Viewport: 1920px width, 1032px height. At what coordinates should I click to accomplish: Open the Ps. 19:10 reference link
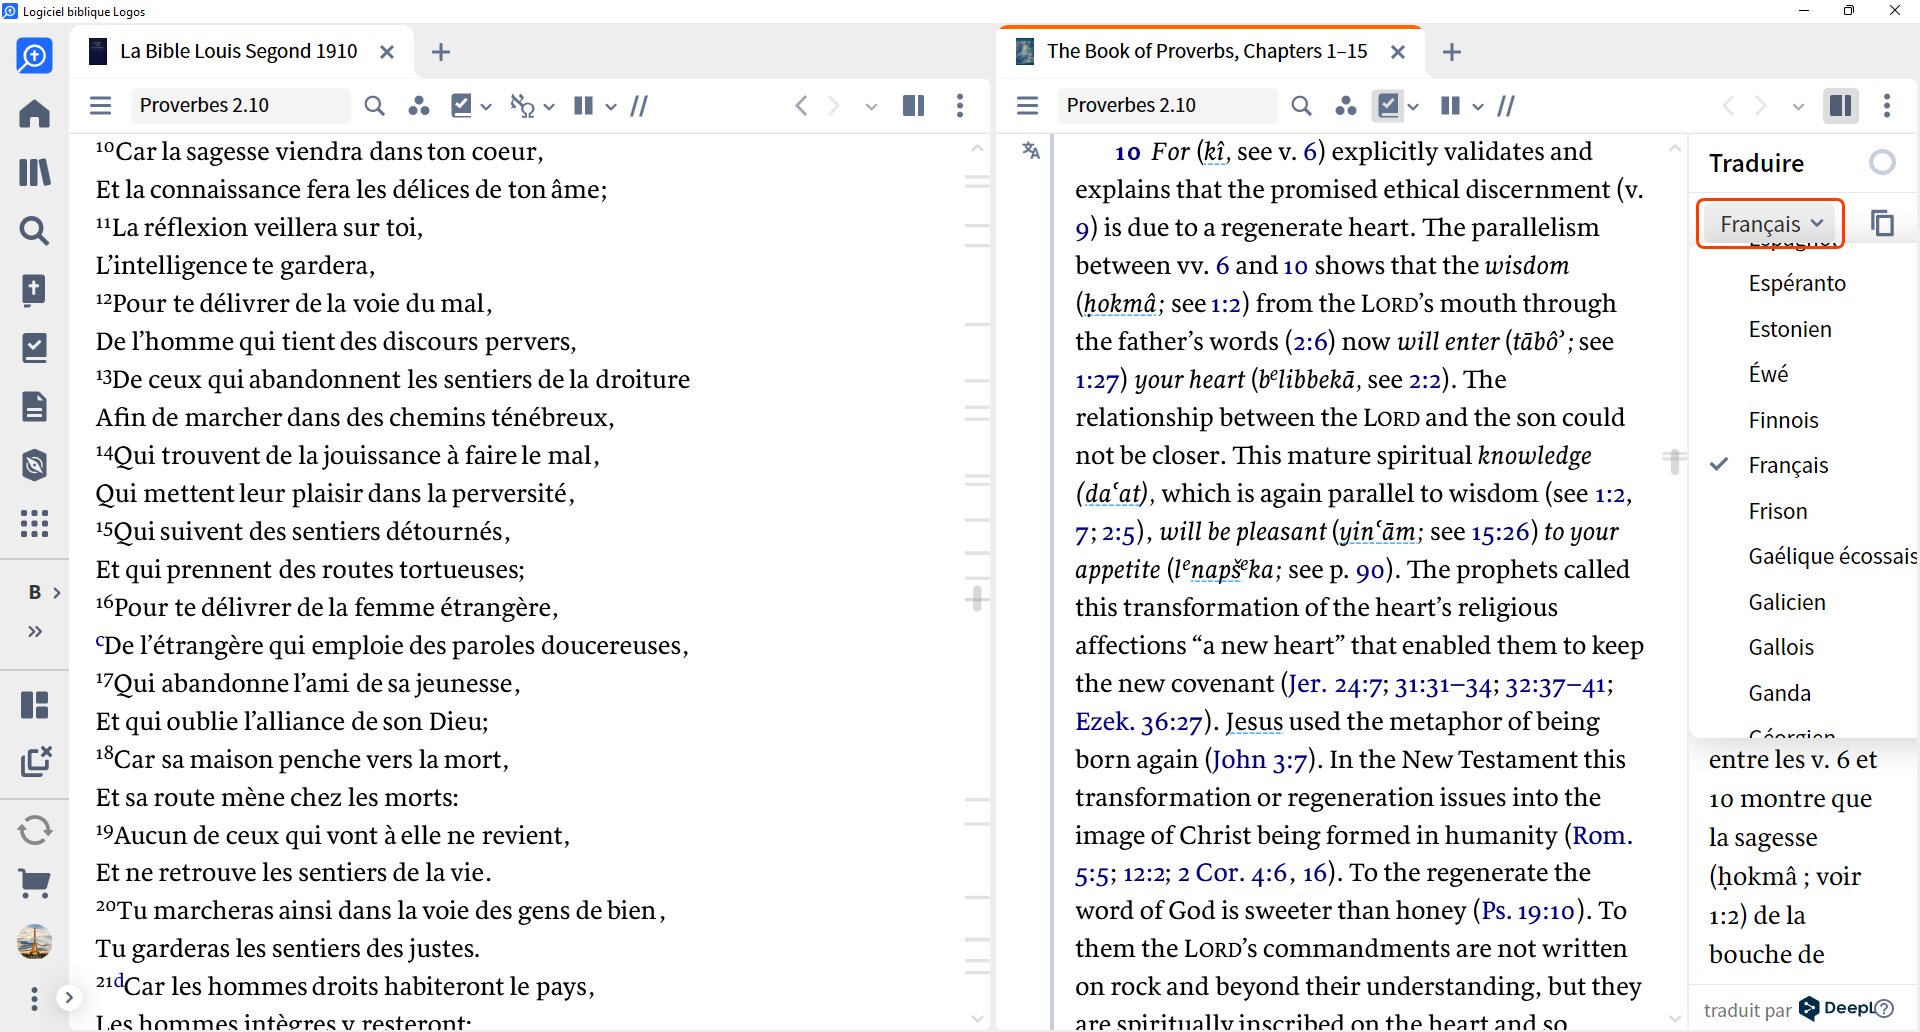point(1528,911)
